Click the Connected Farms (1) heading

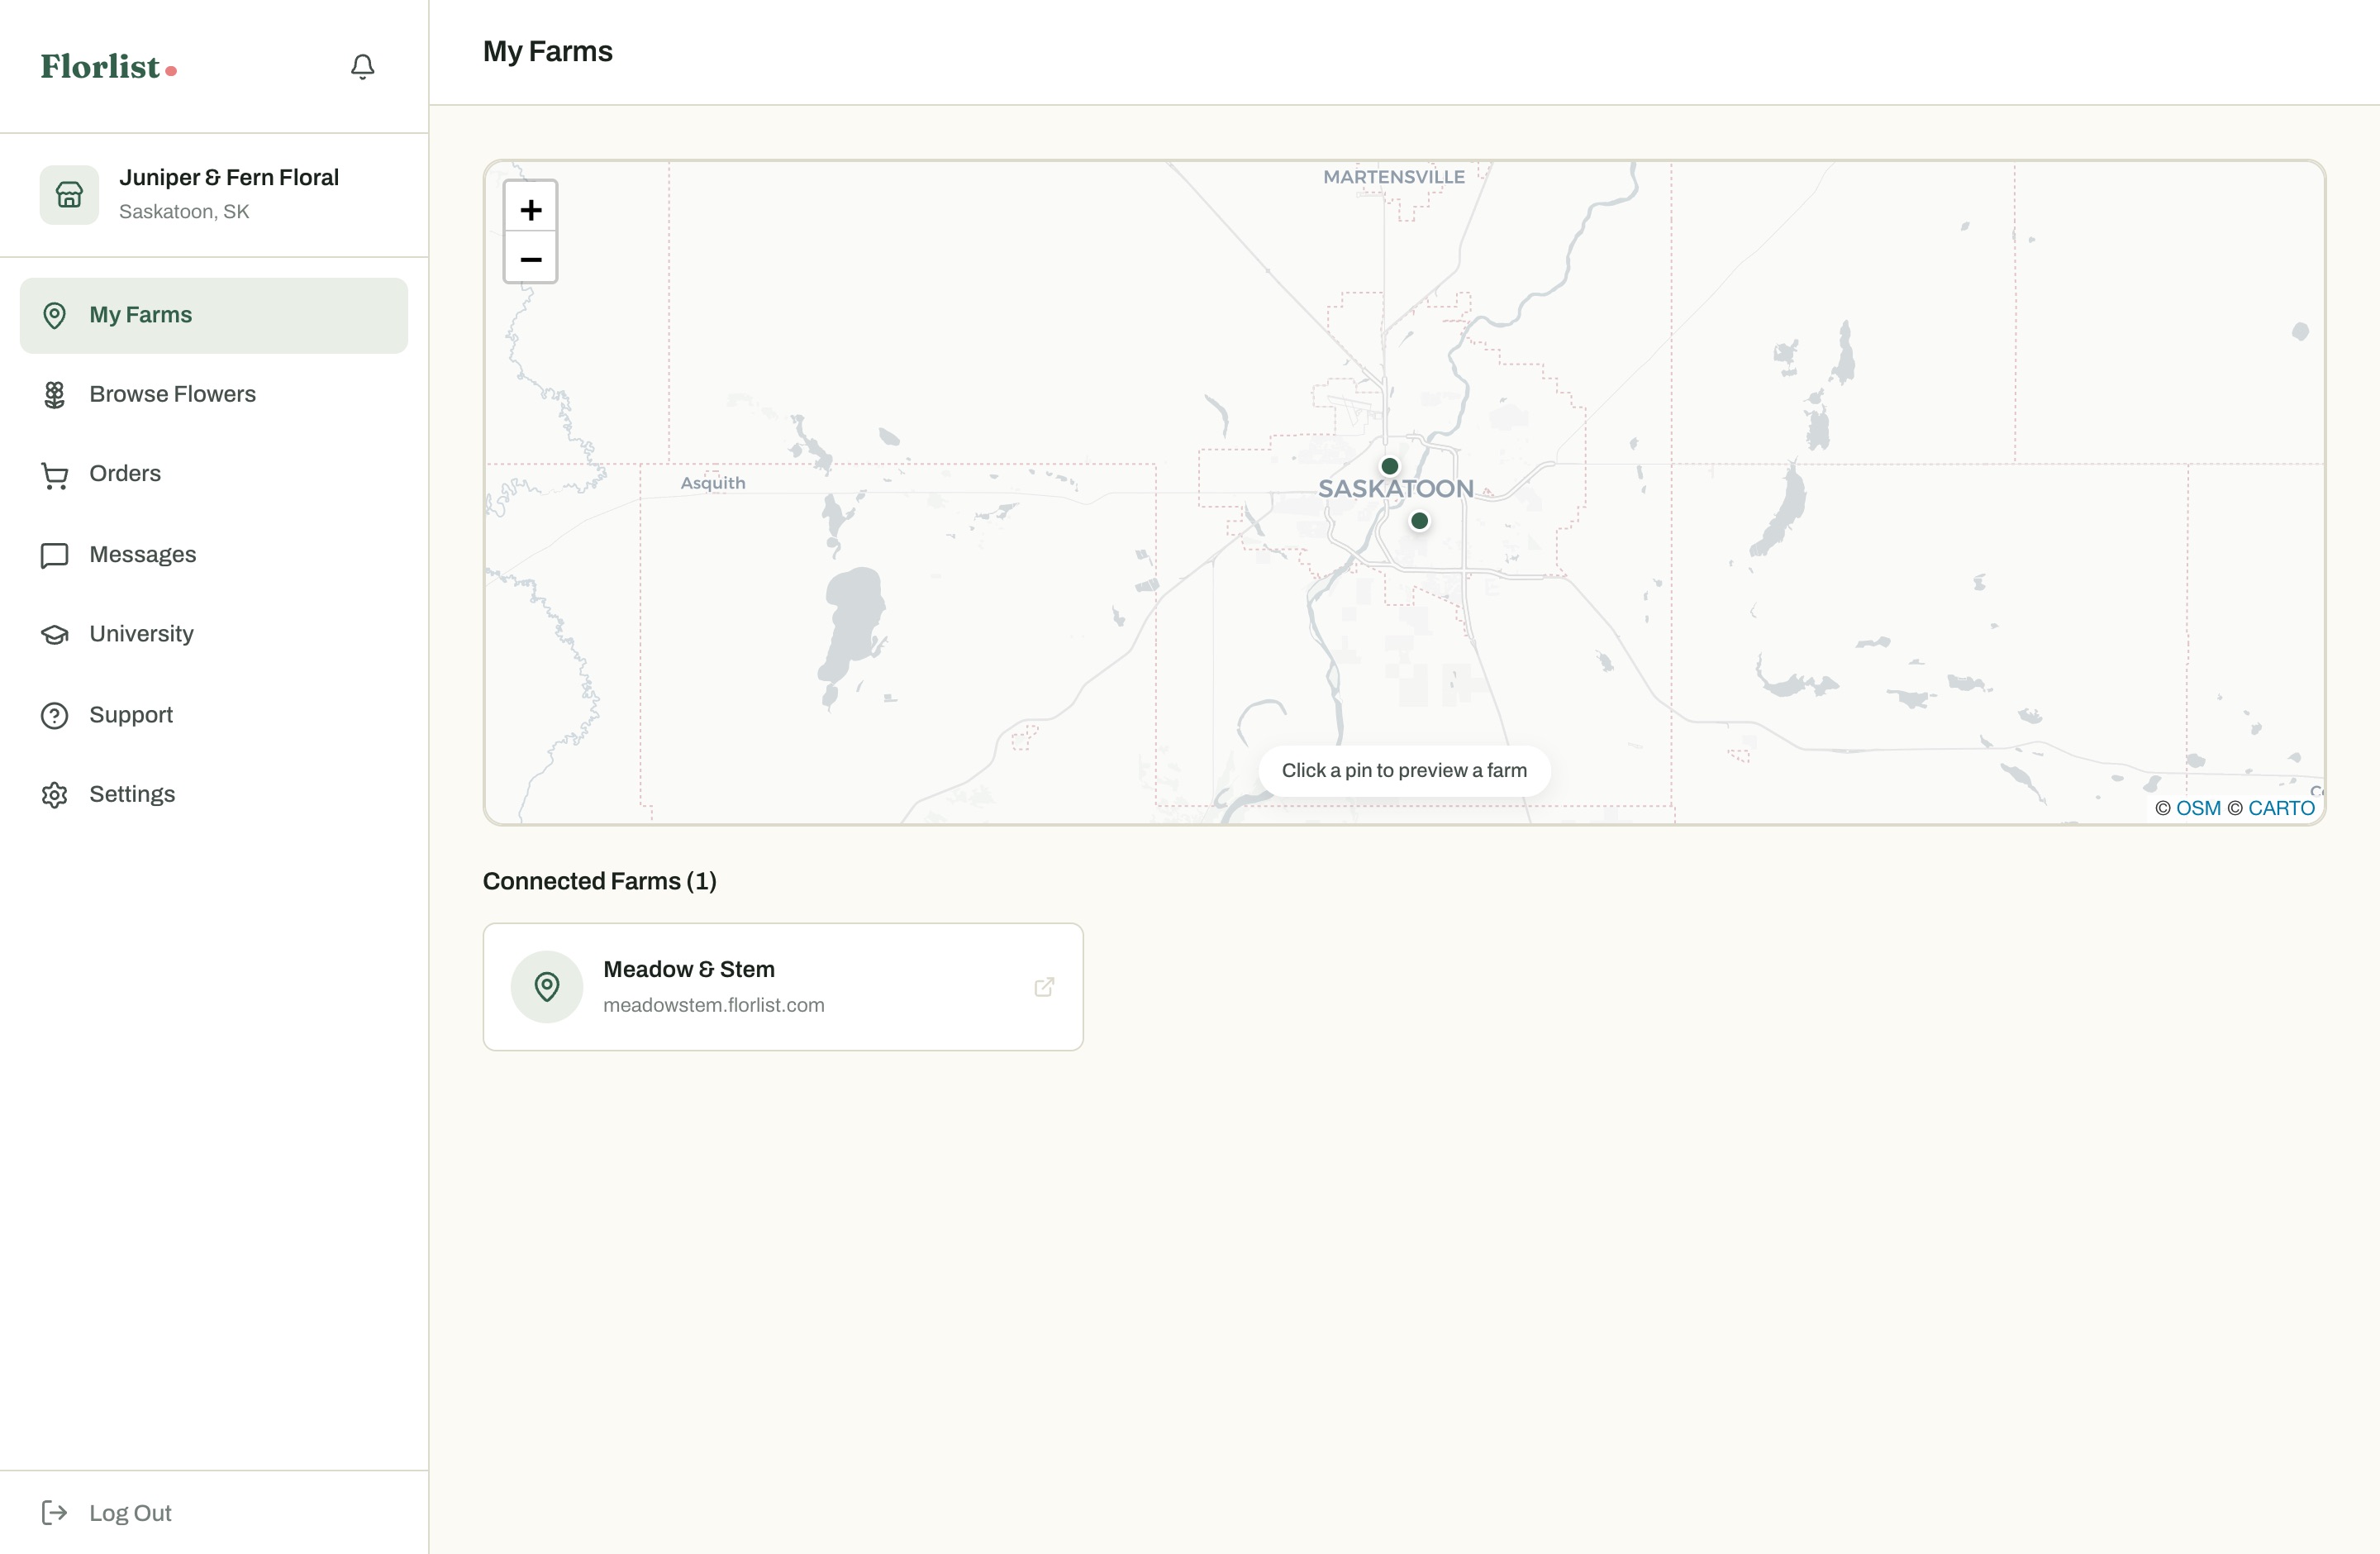pos(599,881)
